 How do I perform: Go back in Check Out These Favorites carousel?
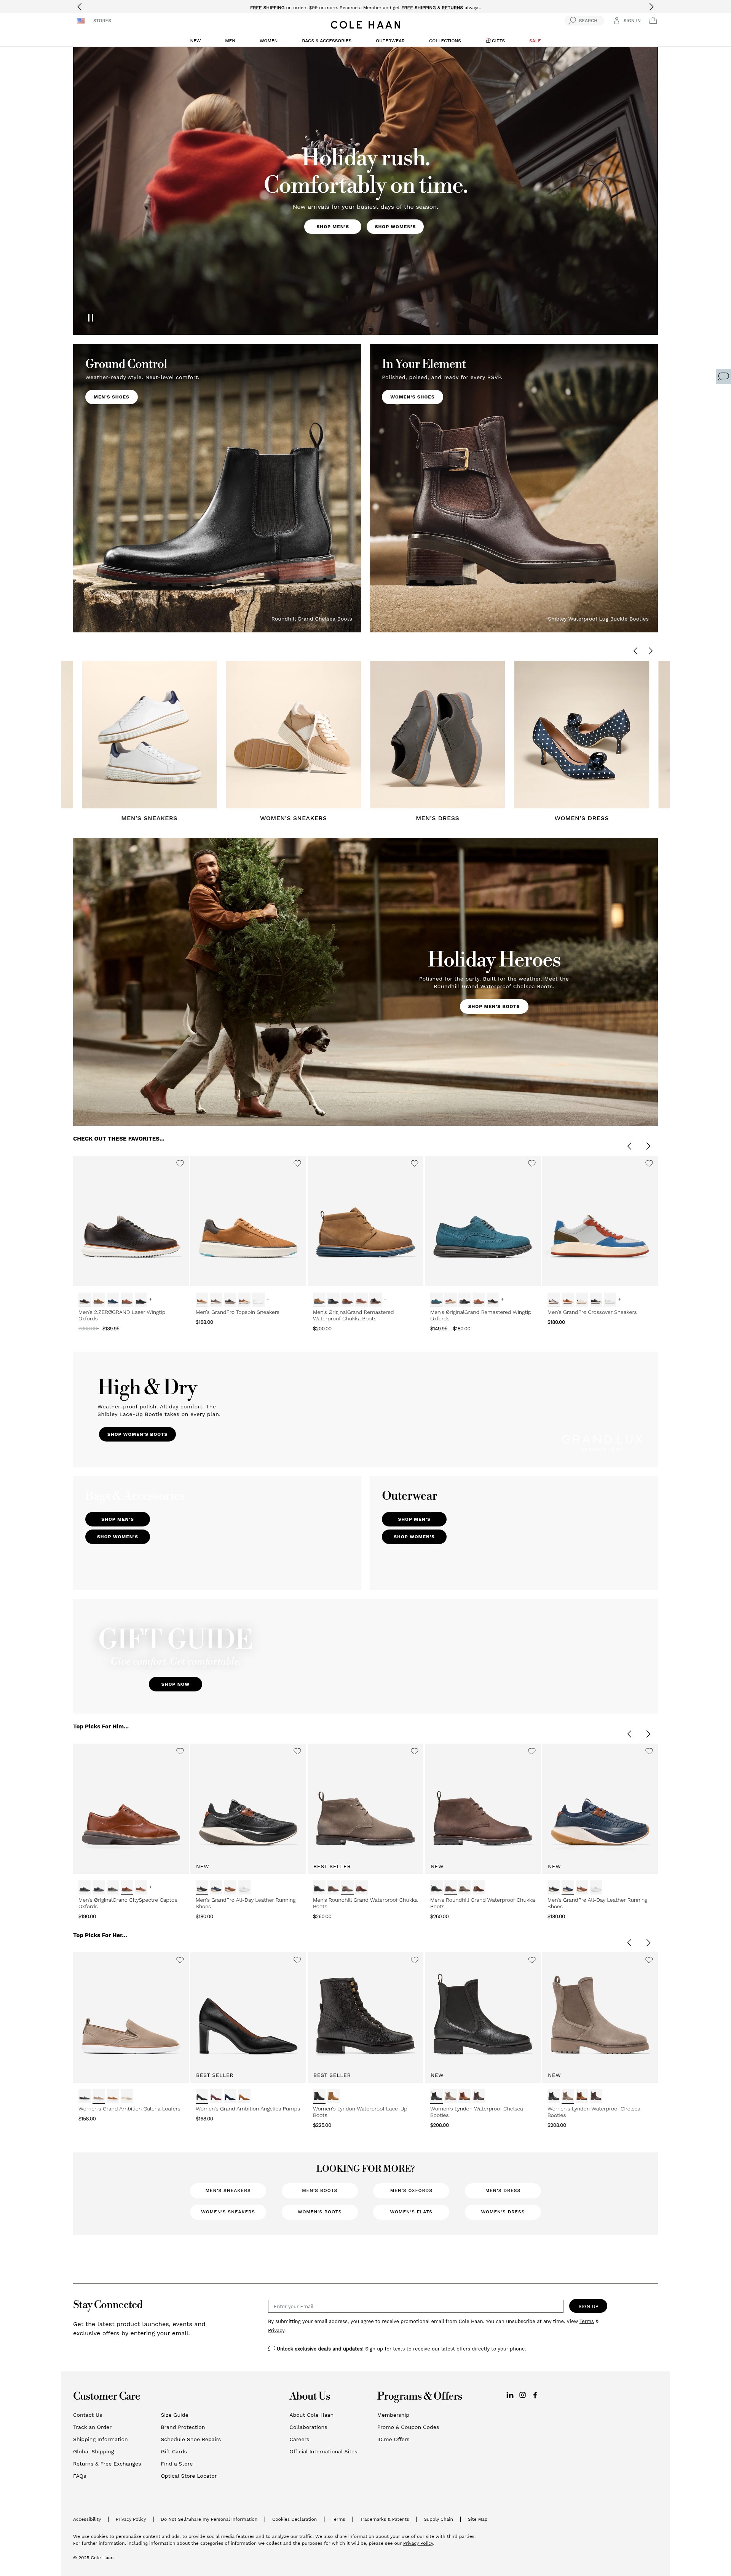pos(629,1146)
